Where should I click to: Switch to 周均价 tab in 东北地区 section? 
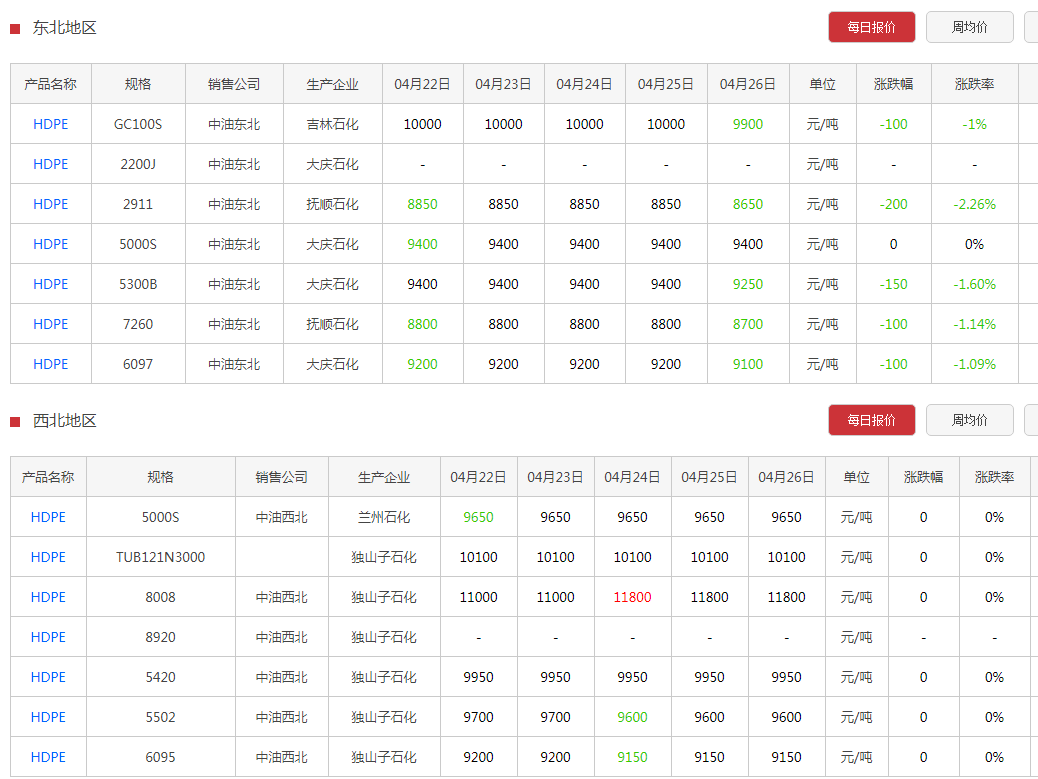[969, 27]
